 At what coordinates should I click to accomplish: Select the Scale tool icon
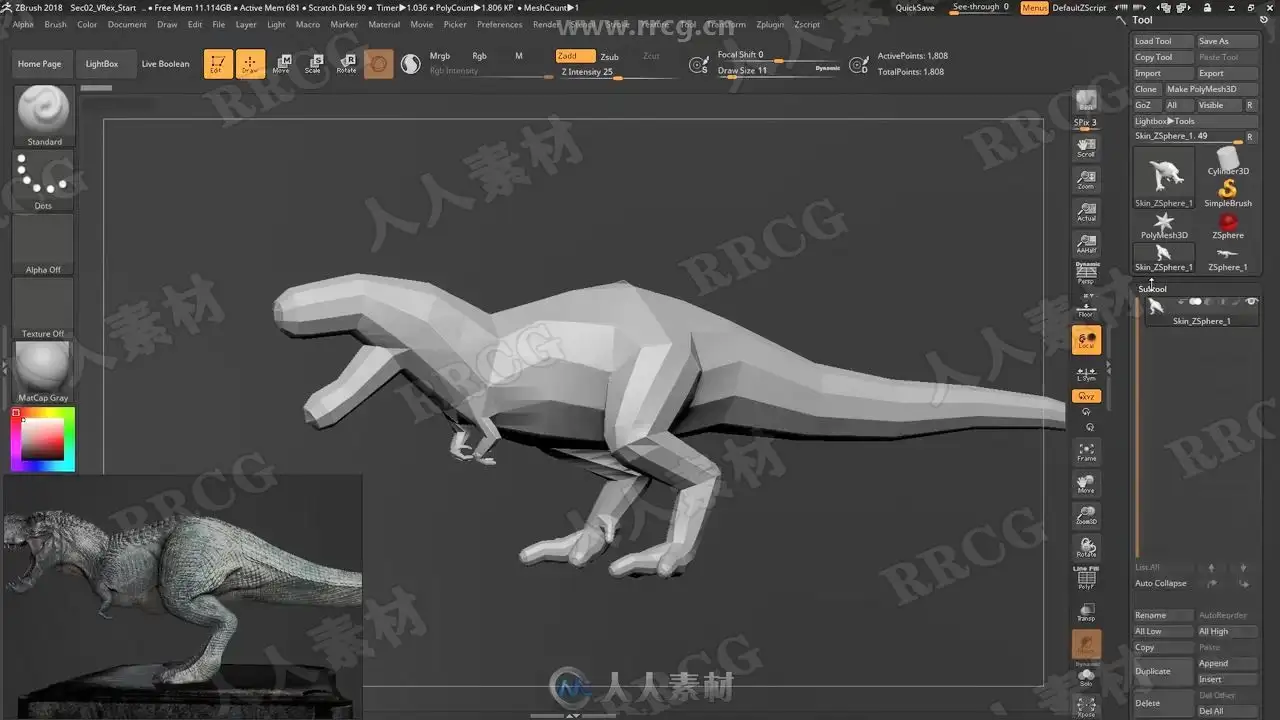(x=313, y=64)
